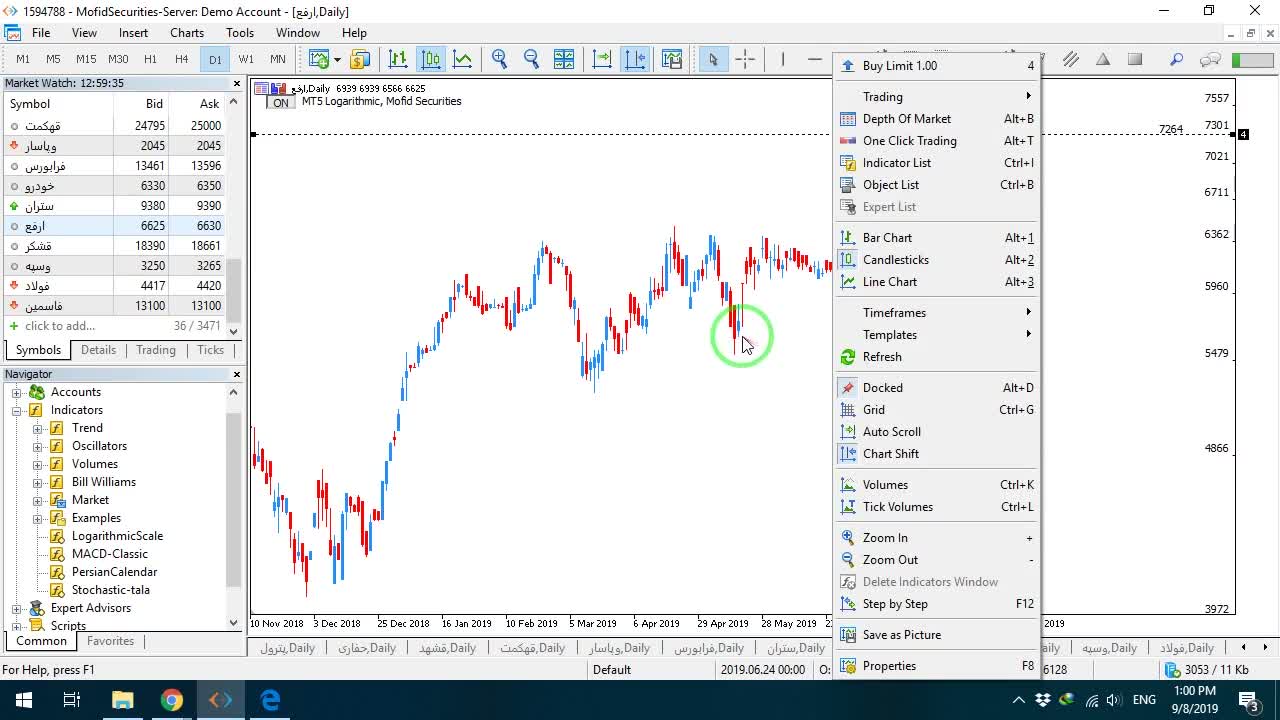Click 'click to add...' symbol field
The height and width of the screenshot is (720, 1280).
click(60, 326)
